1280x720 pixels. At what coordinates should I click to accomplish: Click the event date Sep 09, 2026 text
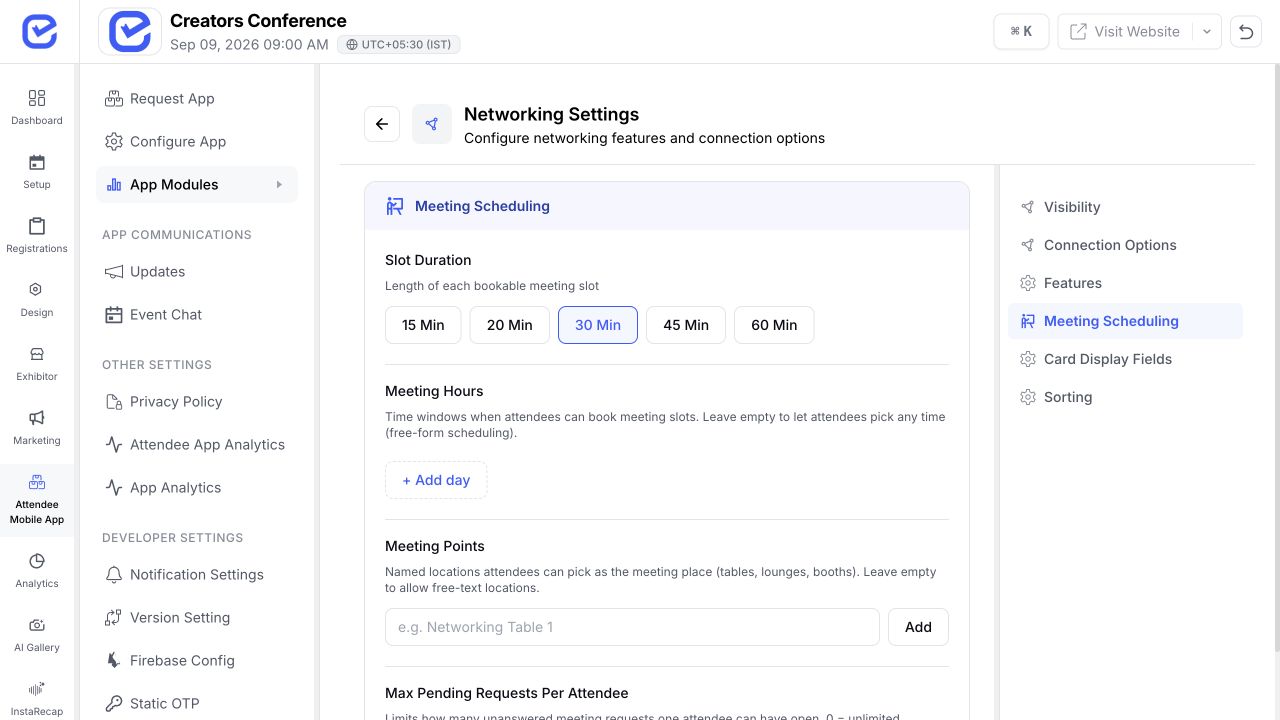[x=249, y=45]
